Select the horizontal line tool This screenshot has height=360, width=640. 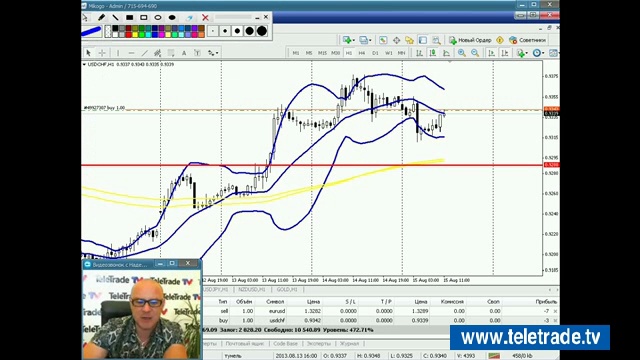point(131,53)
